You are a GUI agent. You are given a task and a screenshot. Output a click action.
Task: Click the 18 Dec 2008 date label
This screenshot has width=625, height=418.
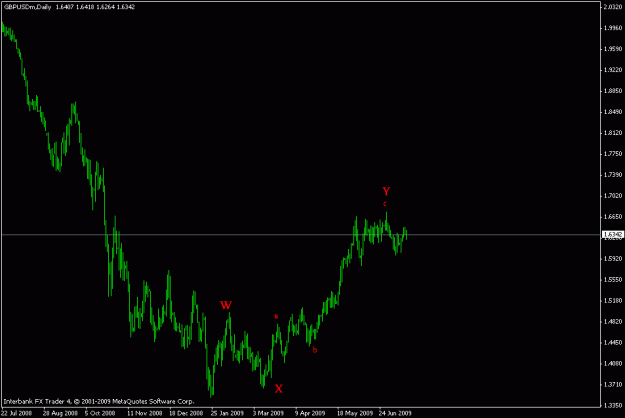pos(186,413)
